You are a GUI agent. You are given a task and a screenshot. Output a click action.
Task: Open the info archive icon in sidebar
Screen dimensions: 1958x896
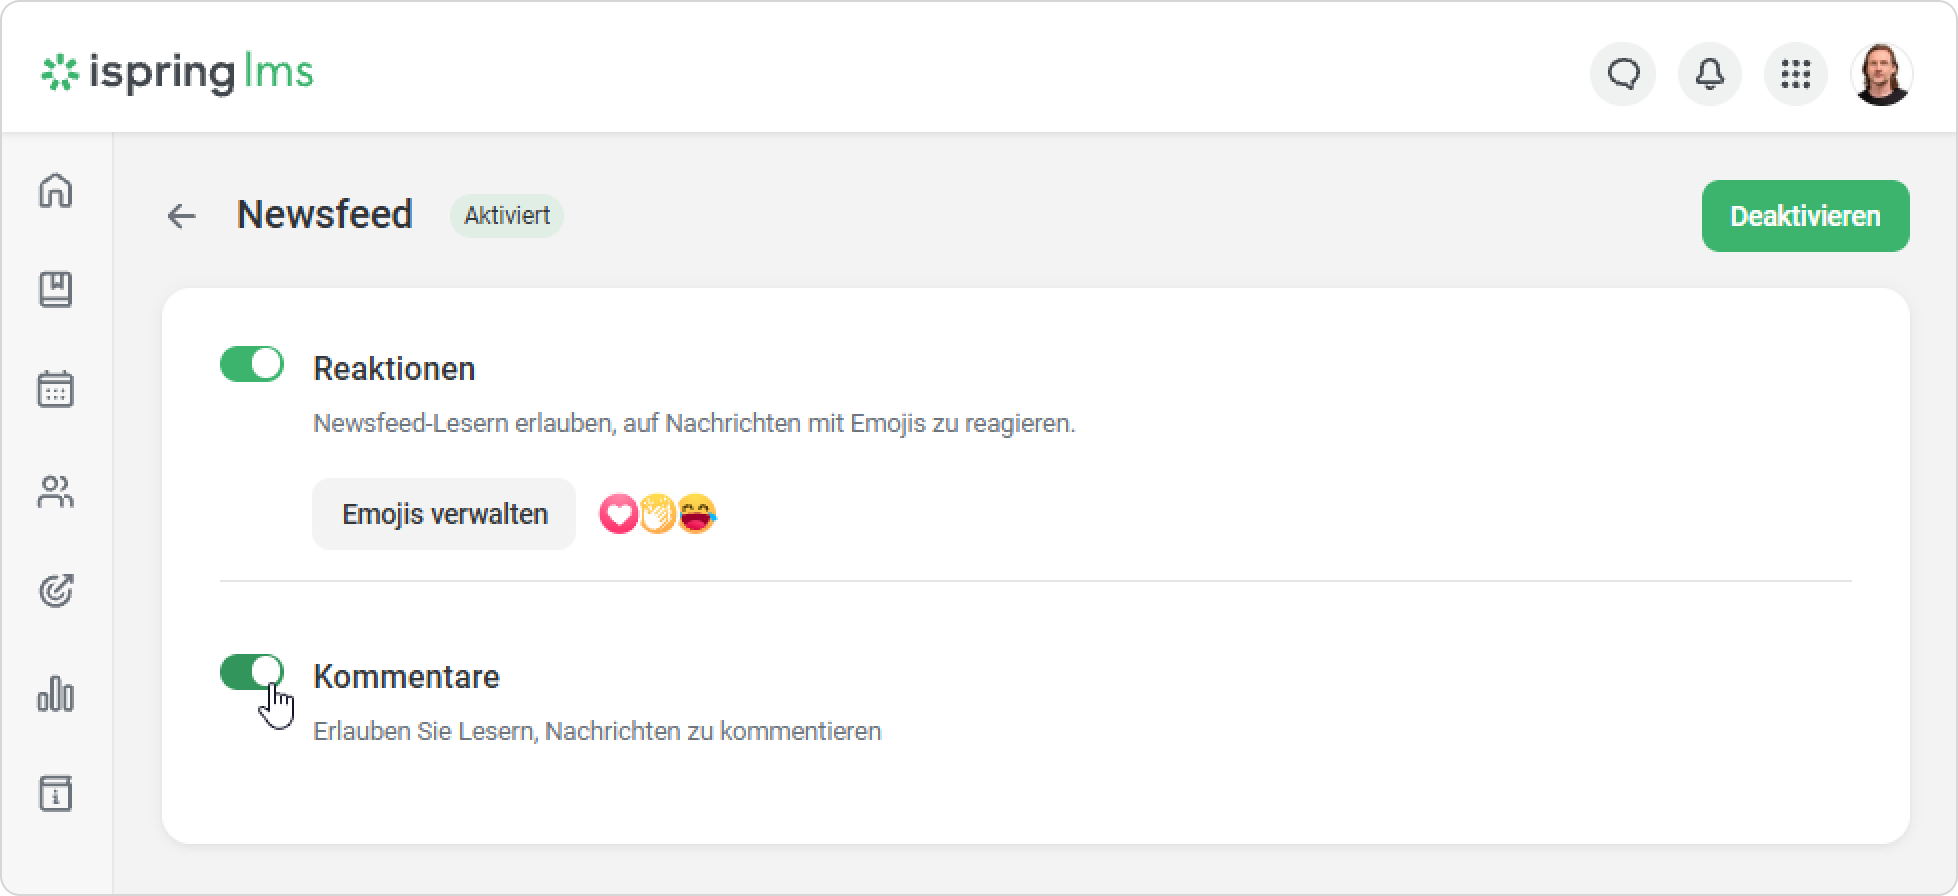tap(56, 793)
